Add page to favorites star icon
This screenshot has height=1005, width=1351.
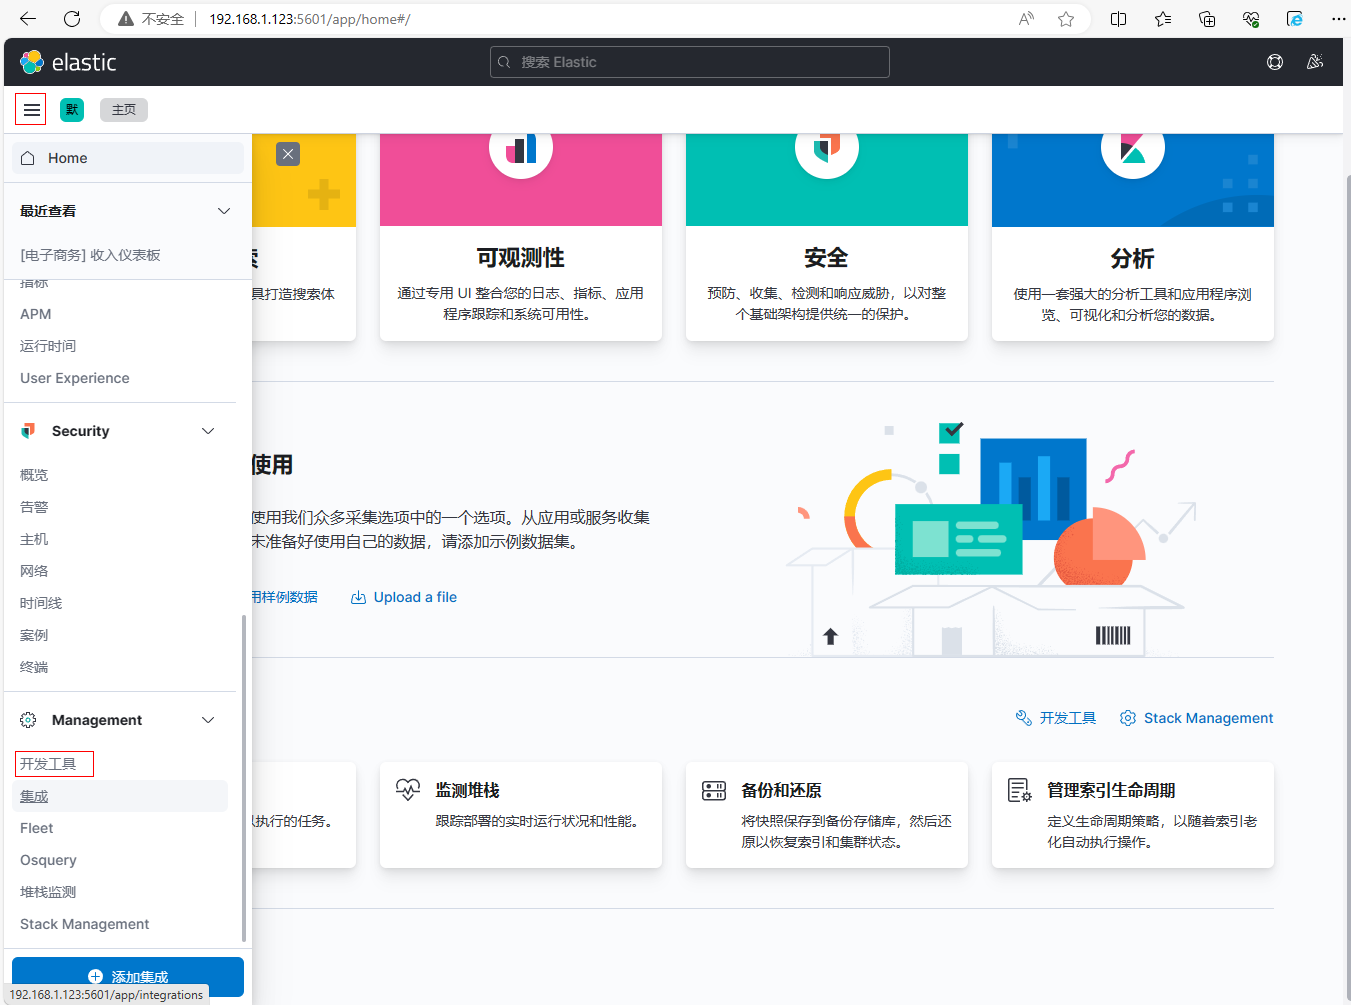(1066, 19)
